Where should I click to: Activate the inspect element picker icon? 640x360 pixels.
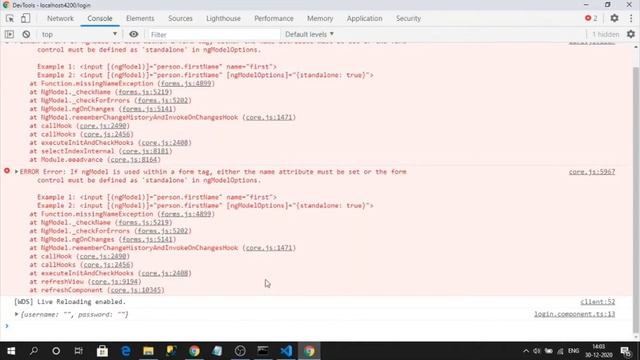10,19
